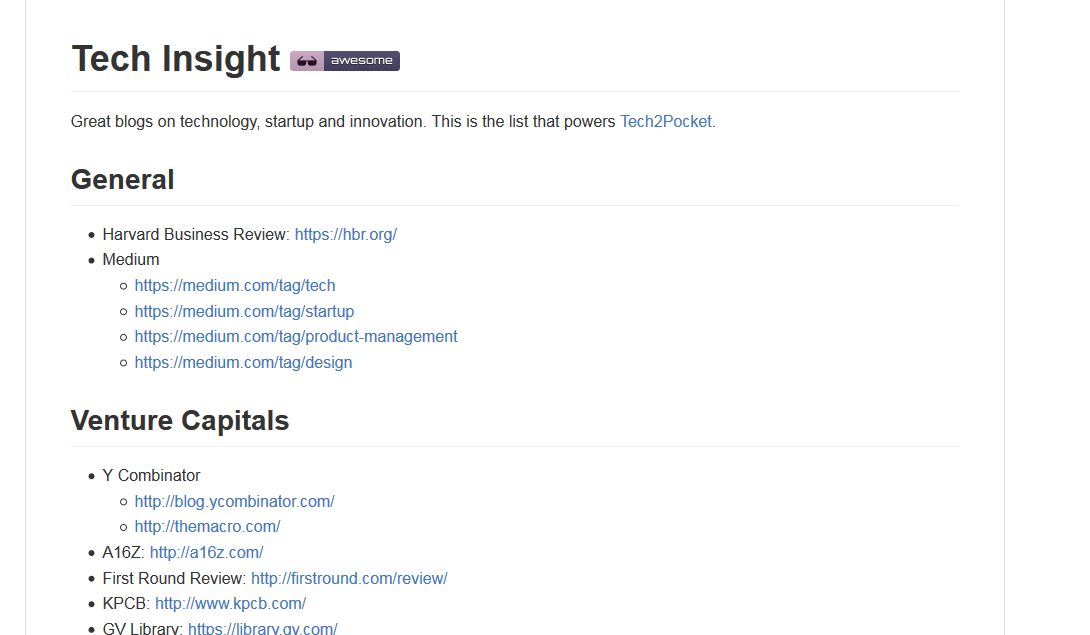Open the Tech2Pocket link
The image size is (1090, 635).
click(666, 122)
